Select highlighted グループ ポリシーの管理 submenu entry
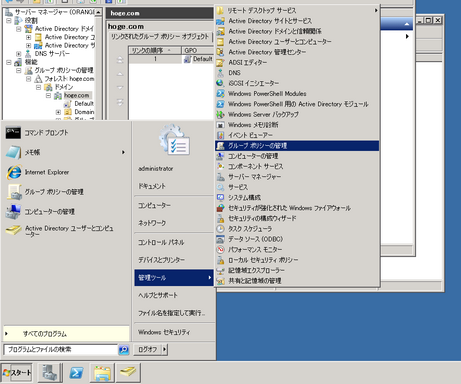Image resolution: width=461 pixels, height=384 pixels. point(297,146)
